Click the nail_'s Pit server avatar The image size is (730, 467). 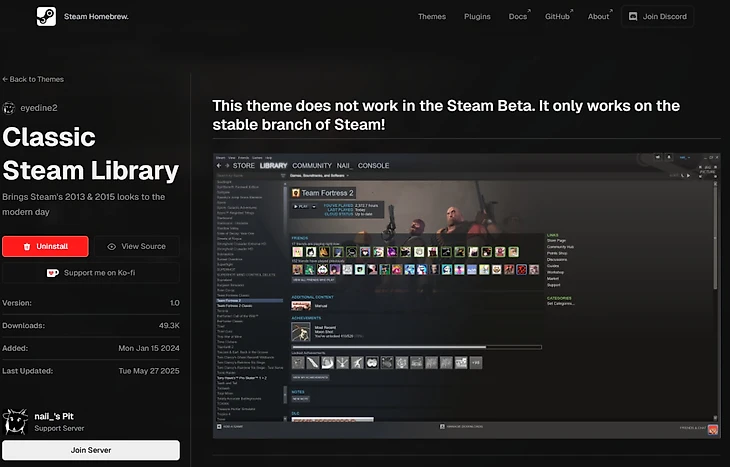click(x=15, y=422)
